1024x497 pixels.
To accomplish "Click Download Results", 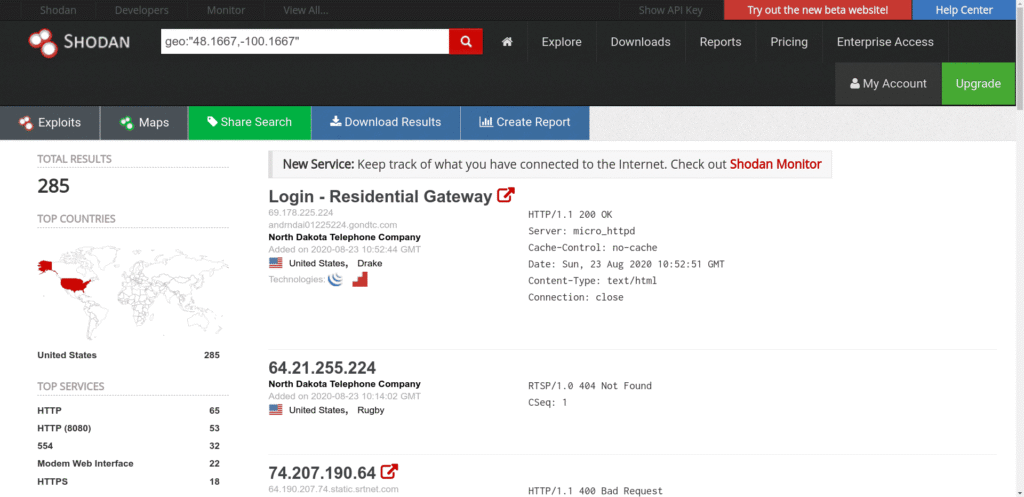I will click(x=385, y=122).
